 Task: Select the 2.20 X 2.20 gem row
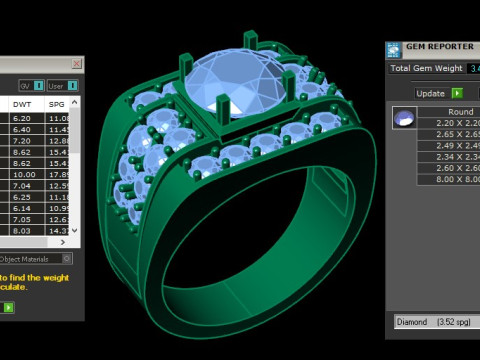(449, 123)
